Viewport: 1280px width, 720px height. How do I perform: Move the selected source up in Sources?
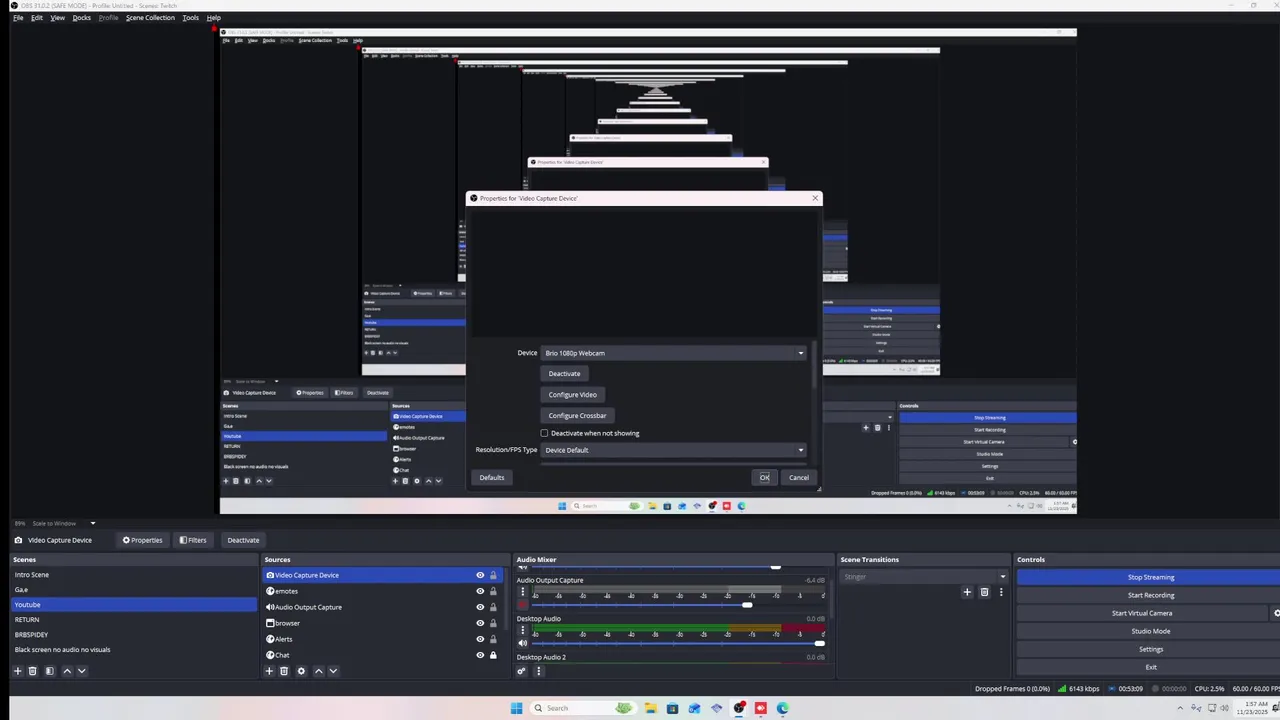click(x=318, y=671)
